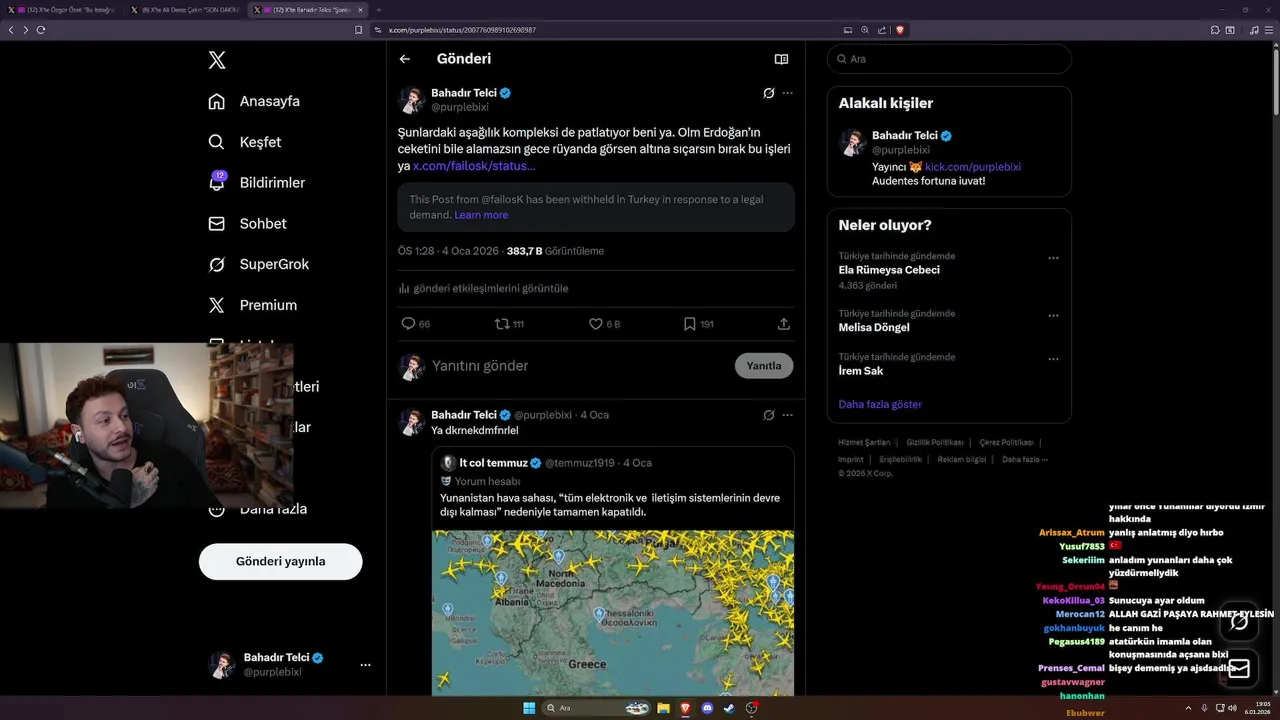Open Windows Start menu
The height and width of the screenshot is (720, 1280).
[528, 708]
